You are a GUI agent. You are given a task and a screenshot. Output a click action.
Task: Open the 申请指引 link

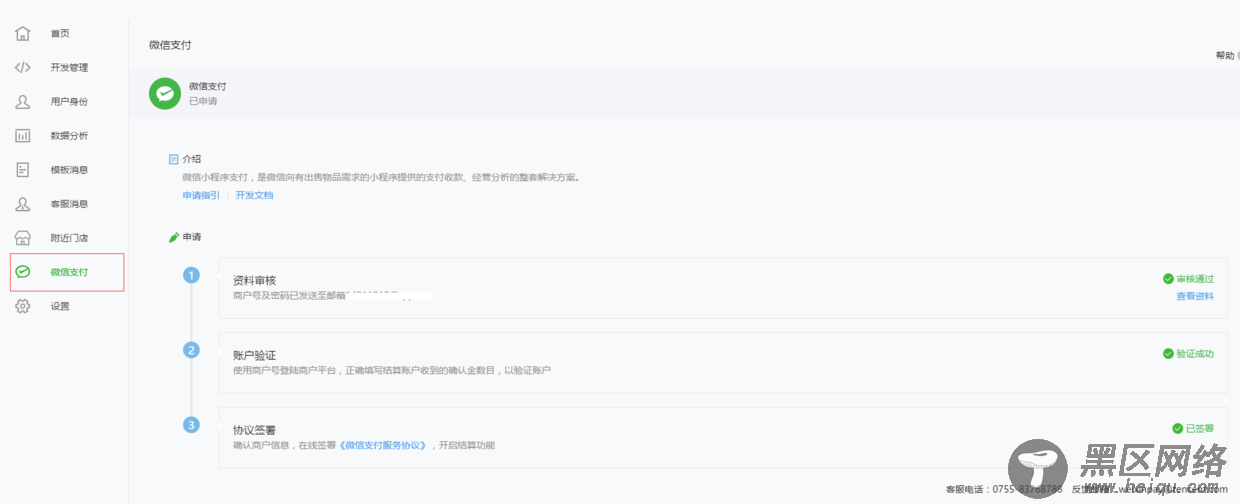tap(201, 195)
